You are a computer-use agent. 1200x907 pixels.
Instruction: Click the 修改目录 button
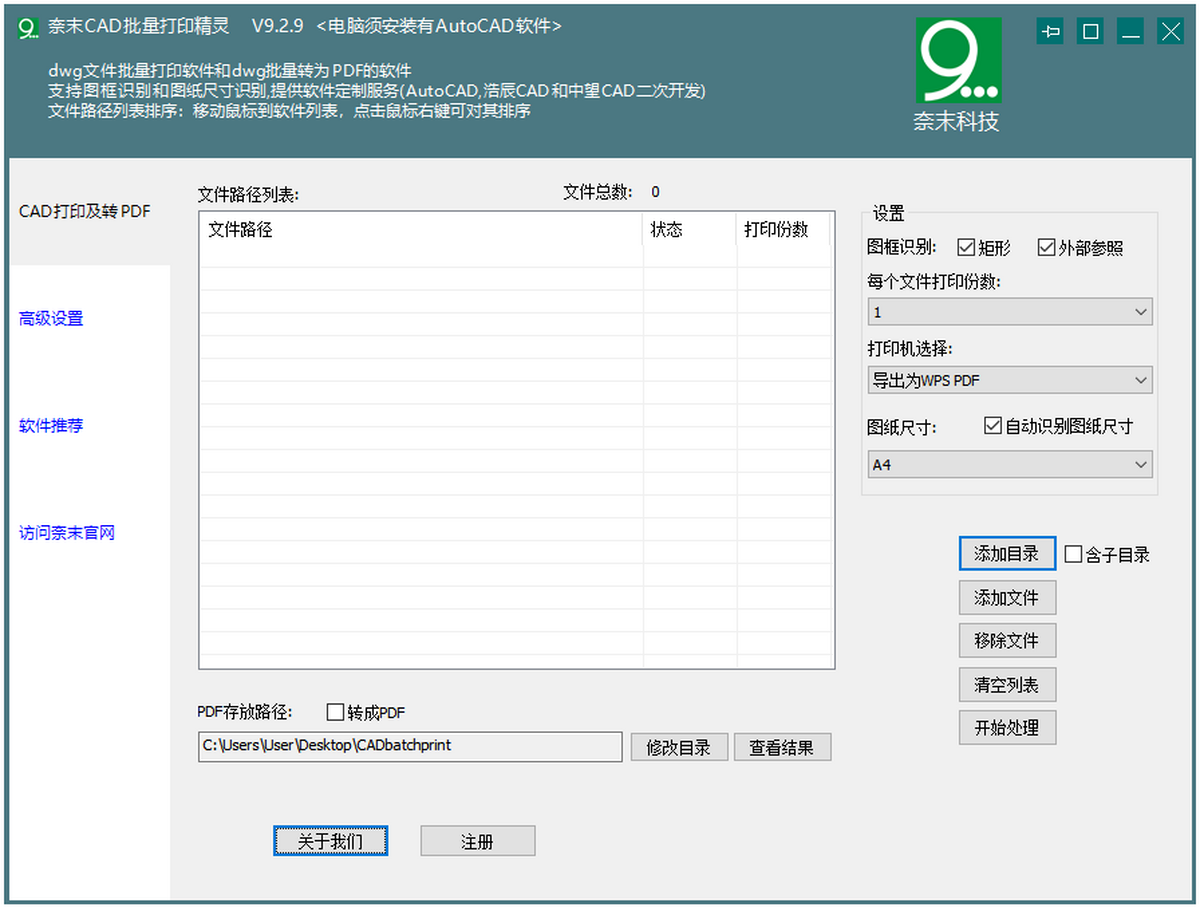(x=679, y=747)
